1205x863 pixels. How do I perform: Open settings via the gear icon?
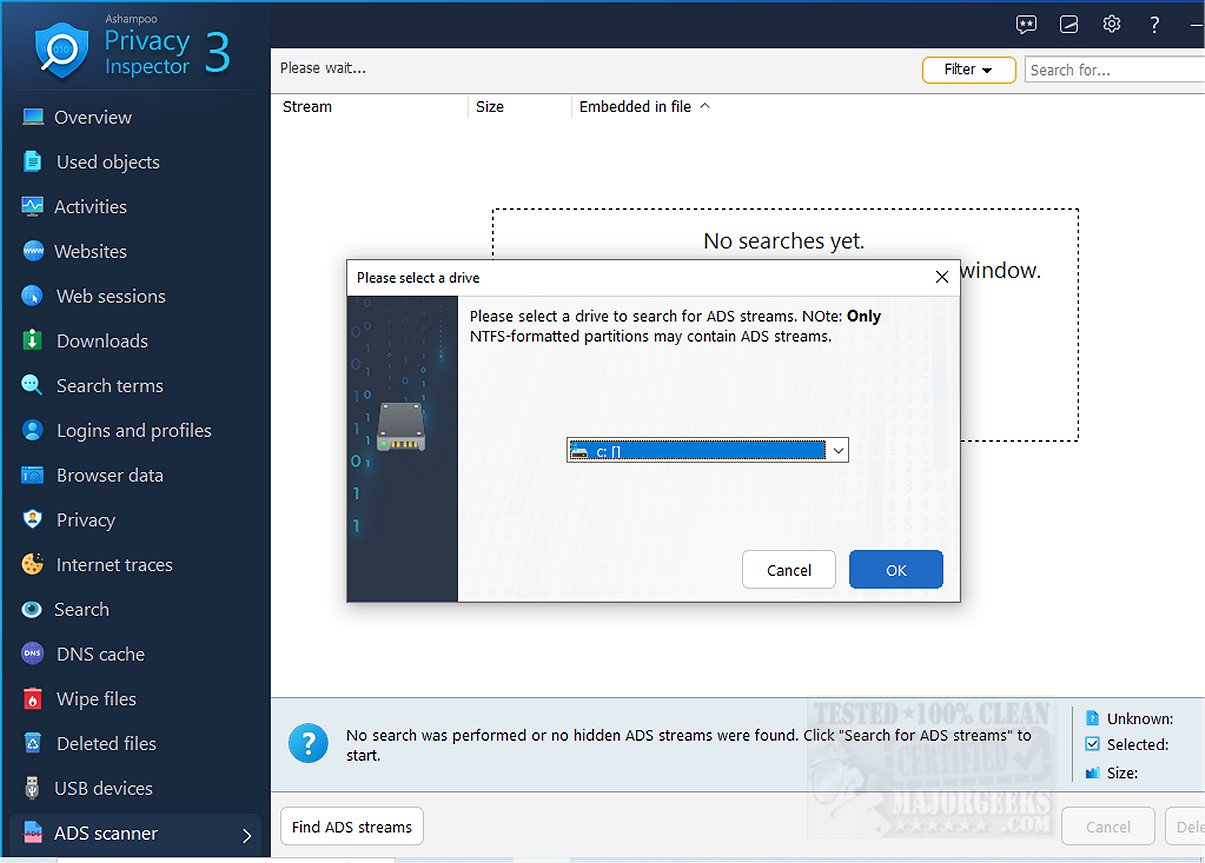[1112, 24]
